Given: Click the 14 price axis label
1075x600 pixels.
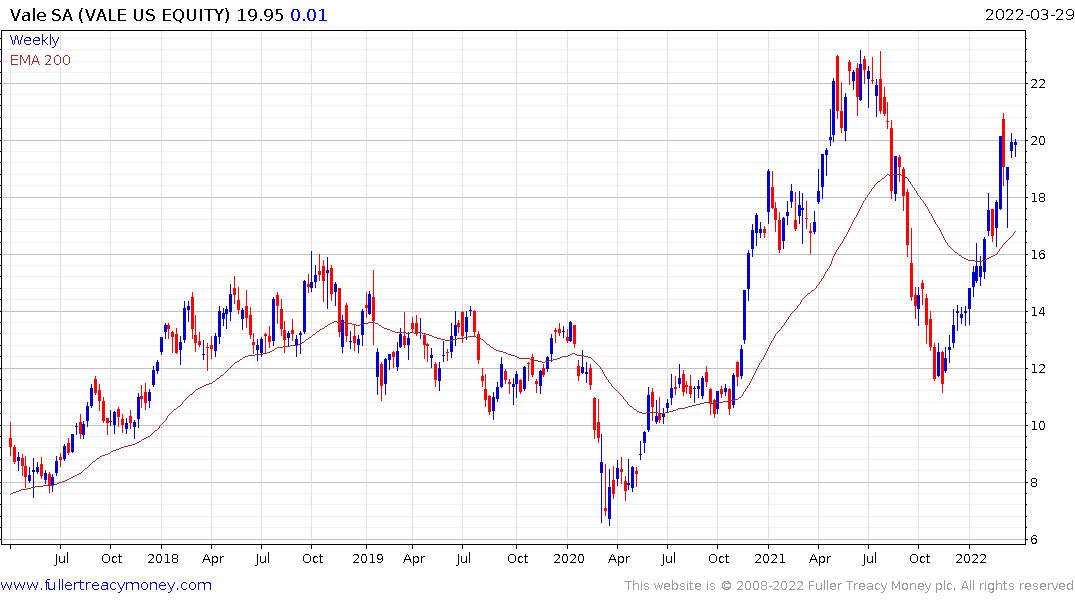Looking at the screenshot, I should click(x=1038, y=311).
